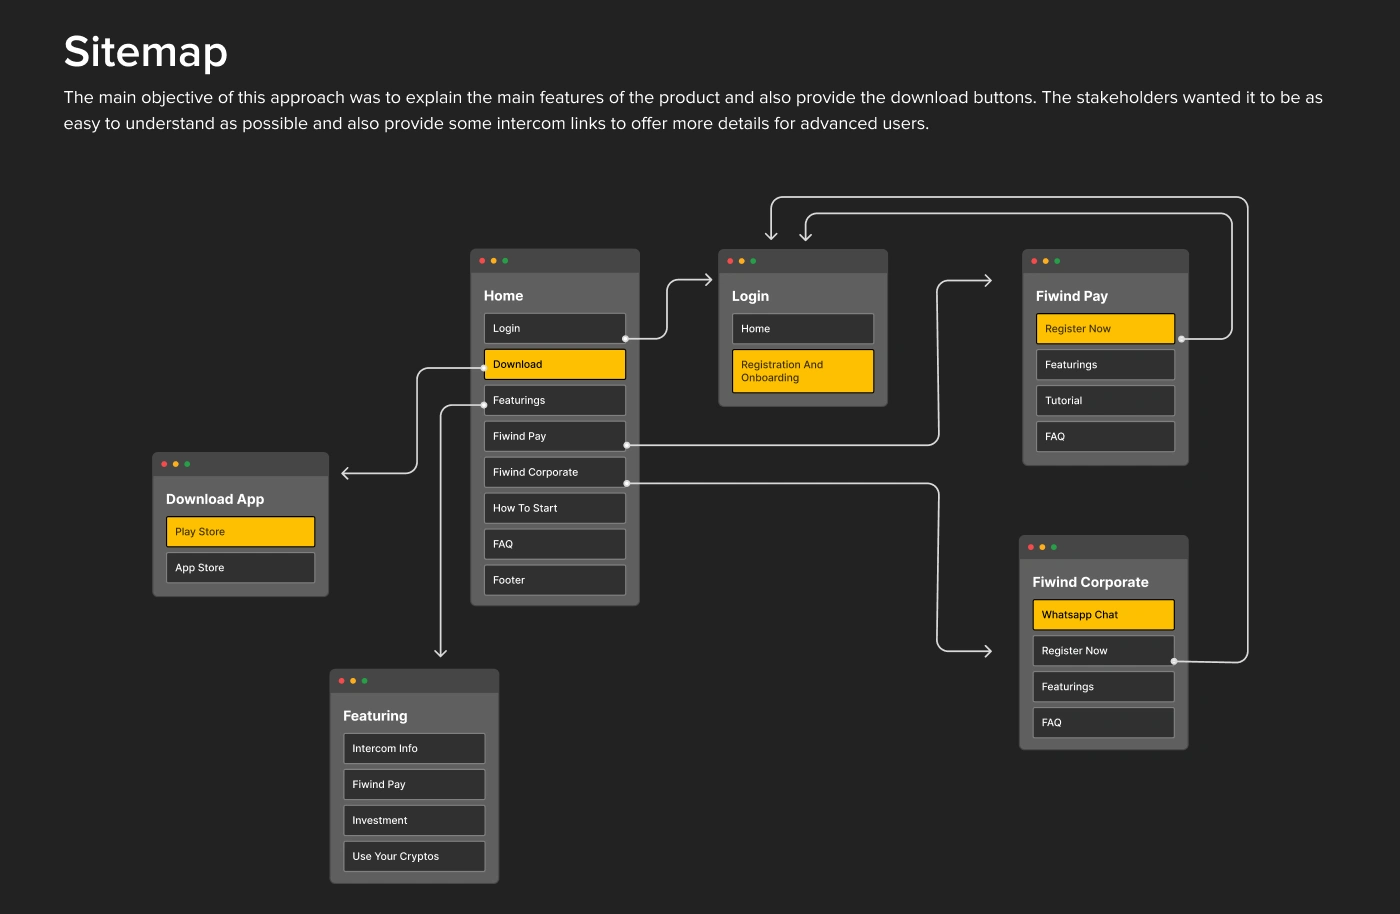The width and height of the screenshot is (1400, 914).
Task: Select the Play Store item
Action: click(x=240, y=531)
